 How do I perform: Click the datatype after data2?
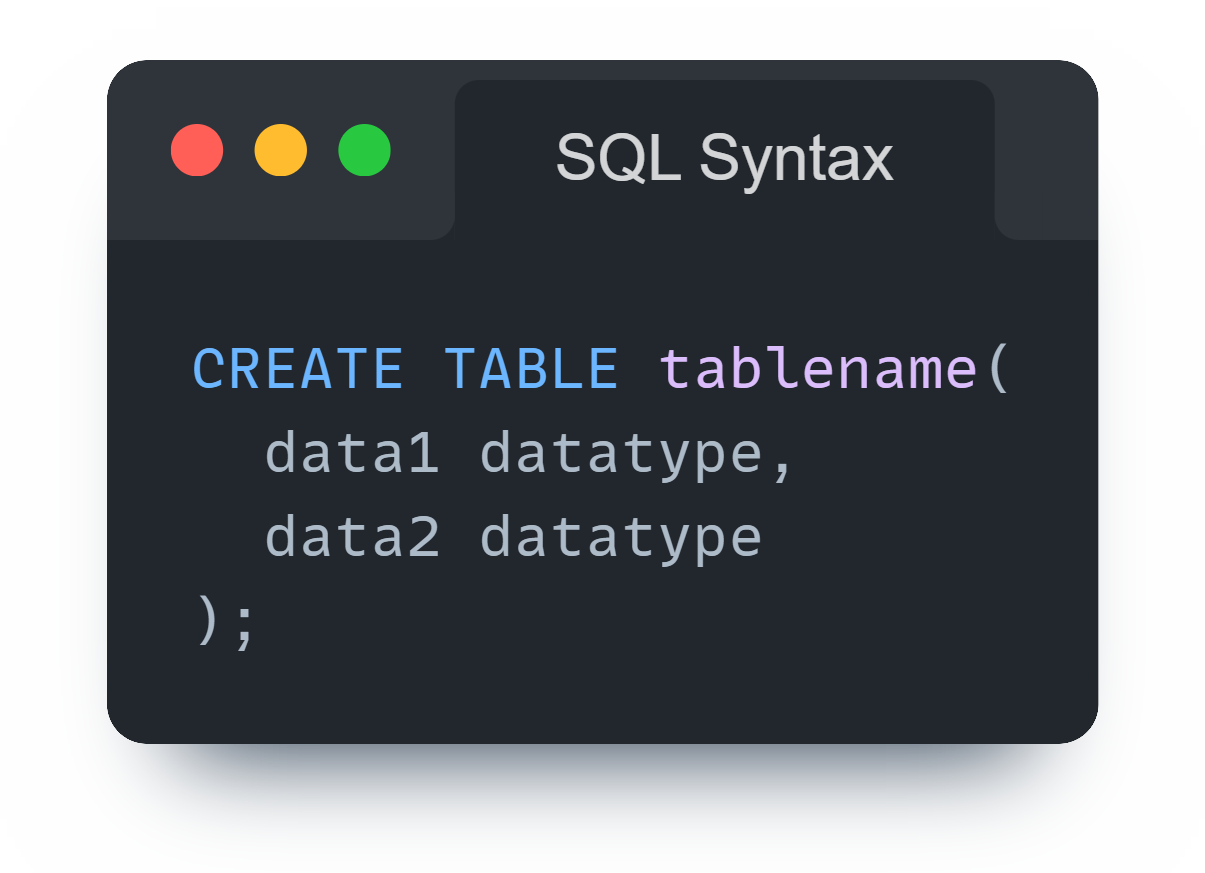[x=621, y=541]
